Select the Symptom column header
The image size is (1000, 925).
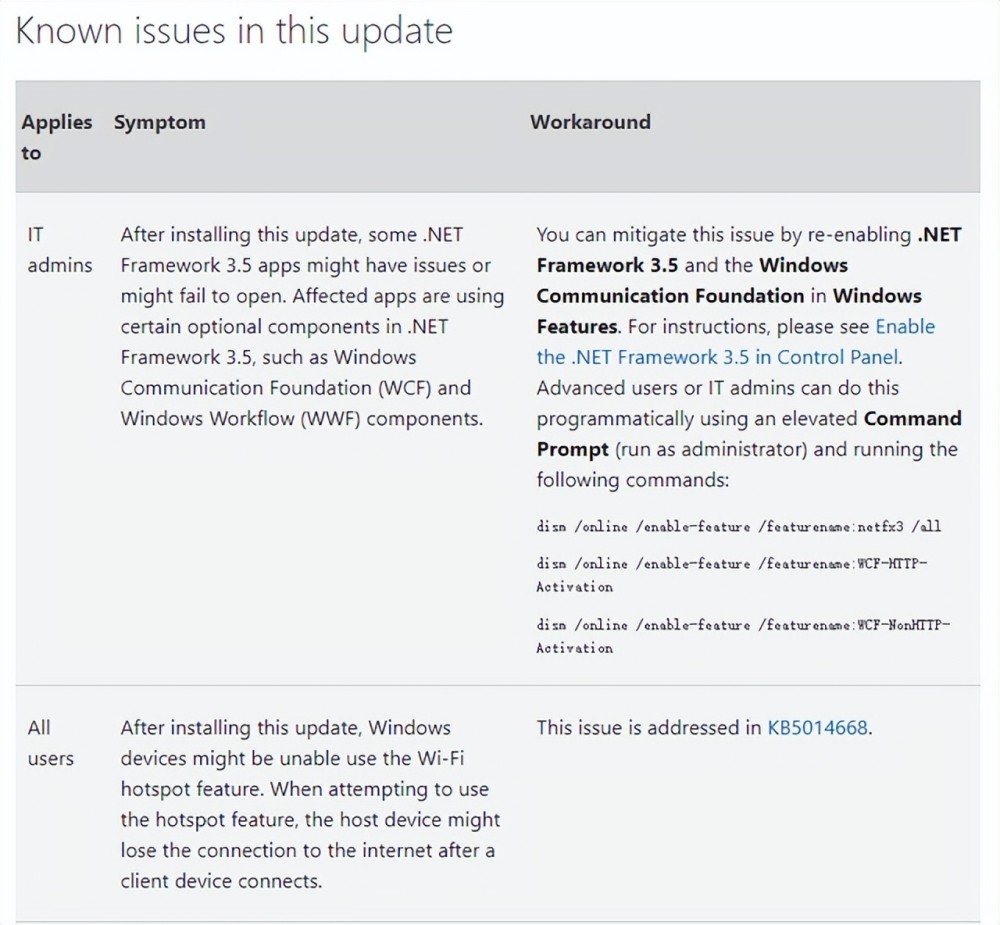coord(159,122)
